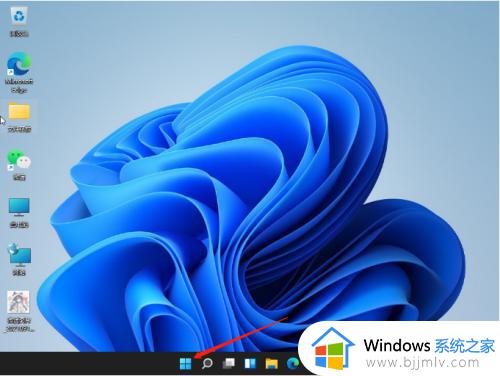
Task: Click the taskbar Search magnifier icon
Action: (x=207, y=363)
